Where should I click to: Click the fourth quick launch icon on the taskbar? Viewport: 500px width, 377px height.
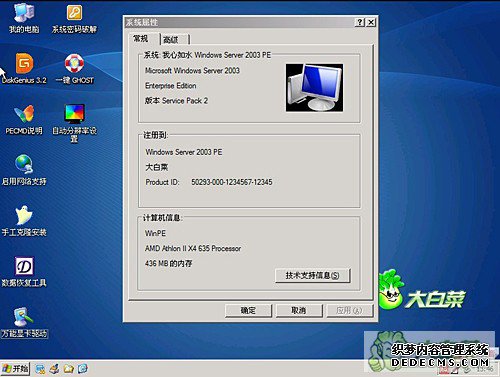(x=83, y=369)
